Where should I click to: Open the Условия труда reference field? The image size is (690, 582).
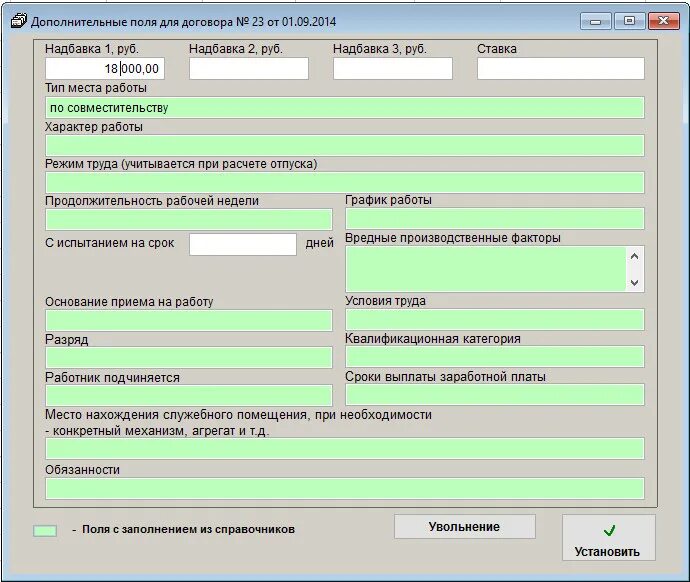[x=495, y=320]
